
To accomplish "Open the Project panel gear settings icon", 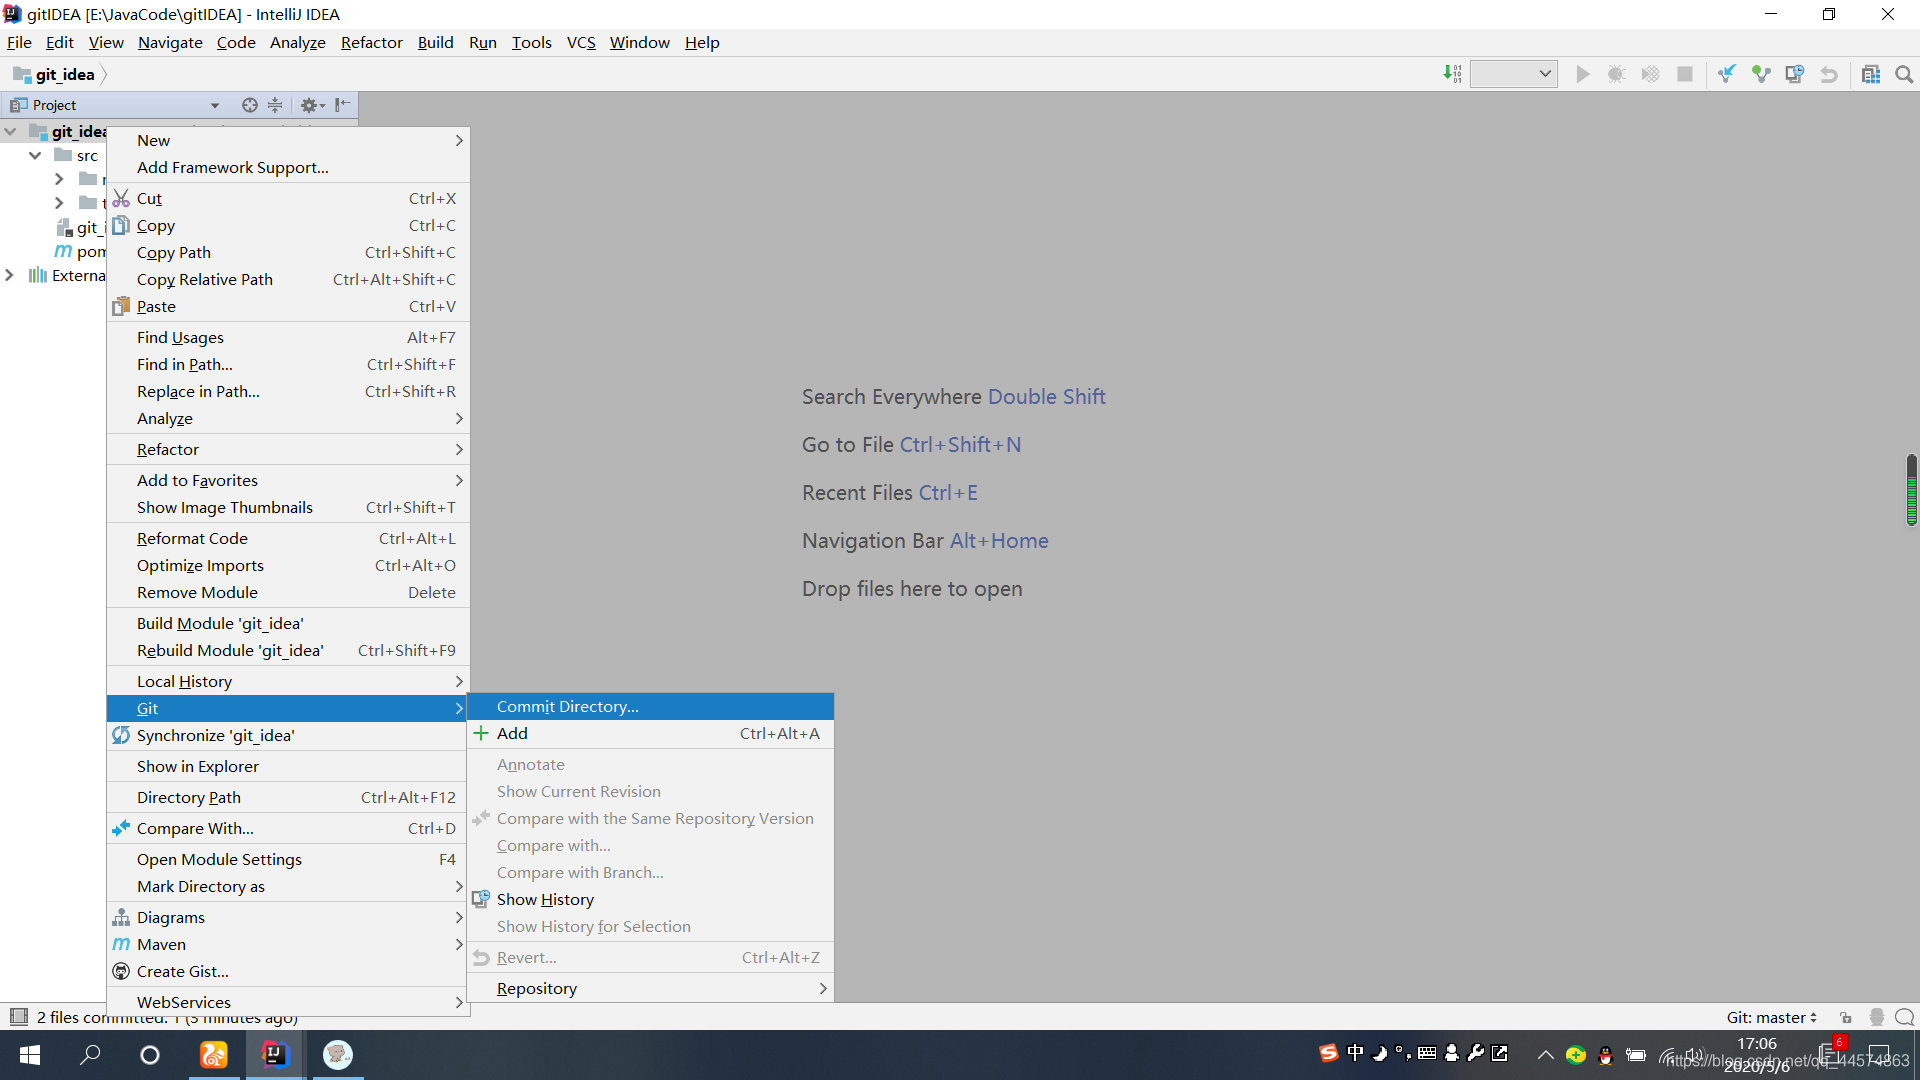I will [x=312, y=105].
